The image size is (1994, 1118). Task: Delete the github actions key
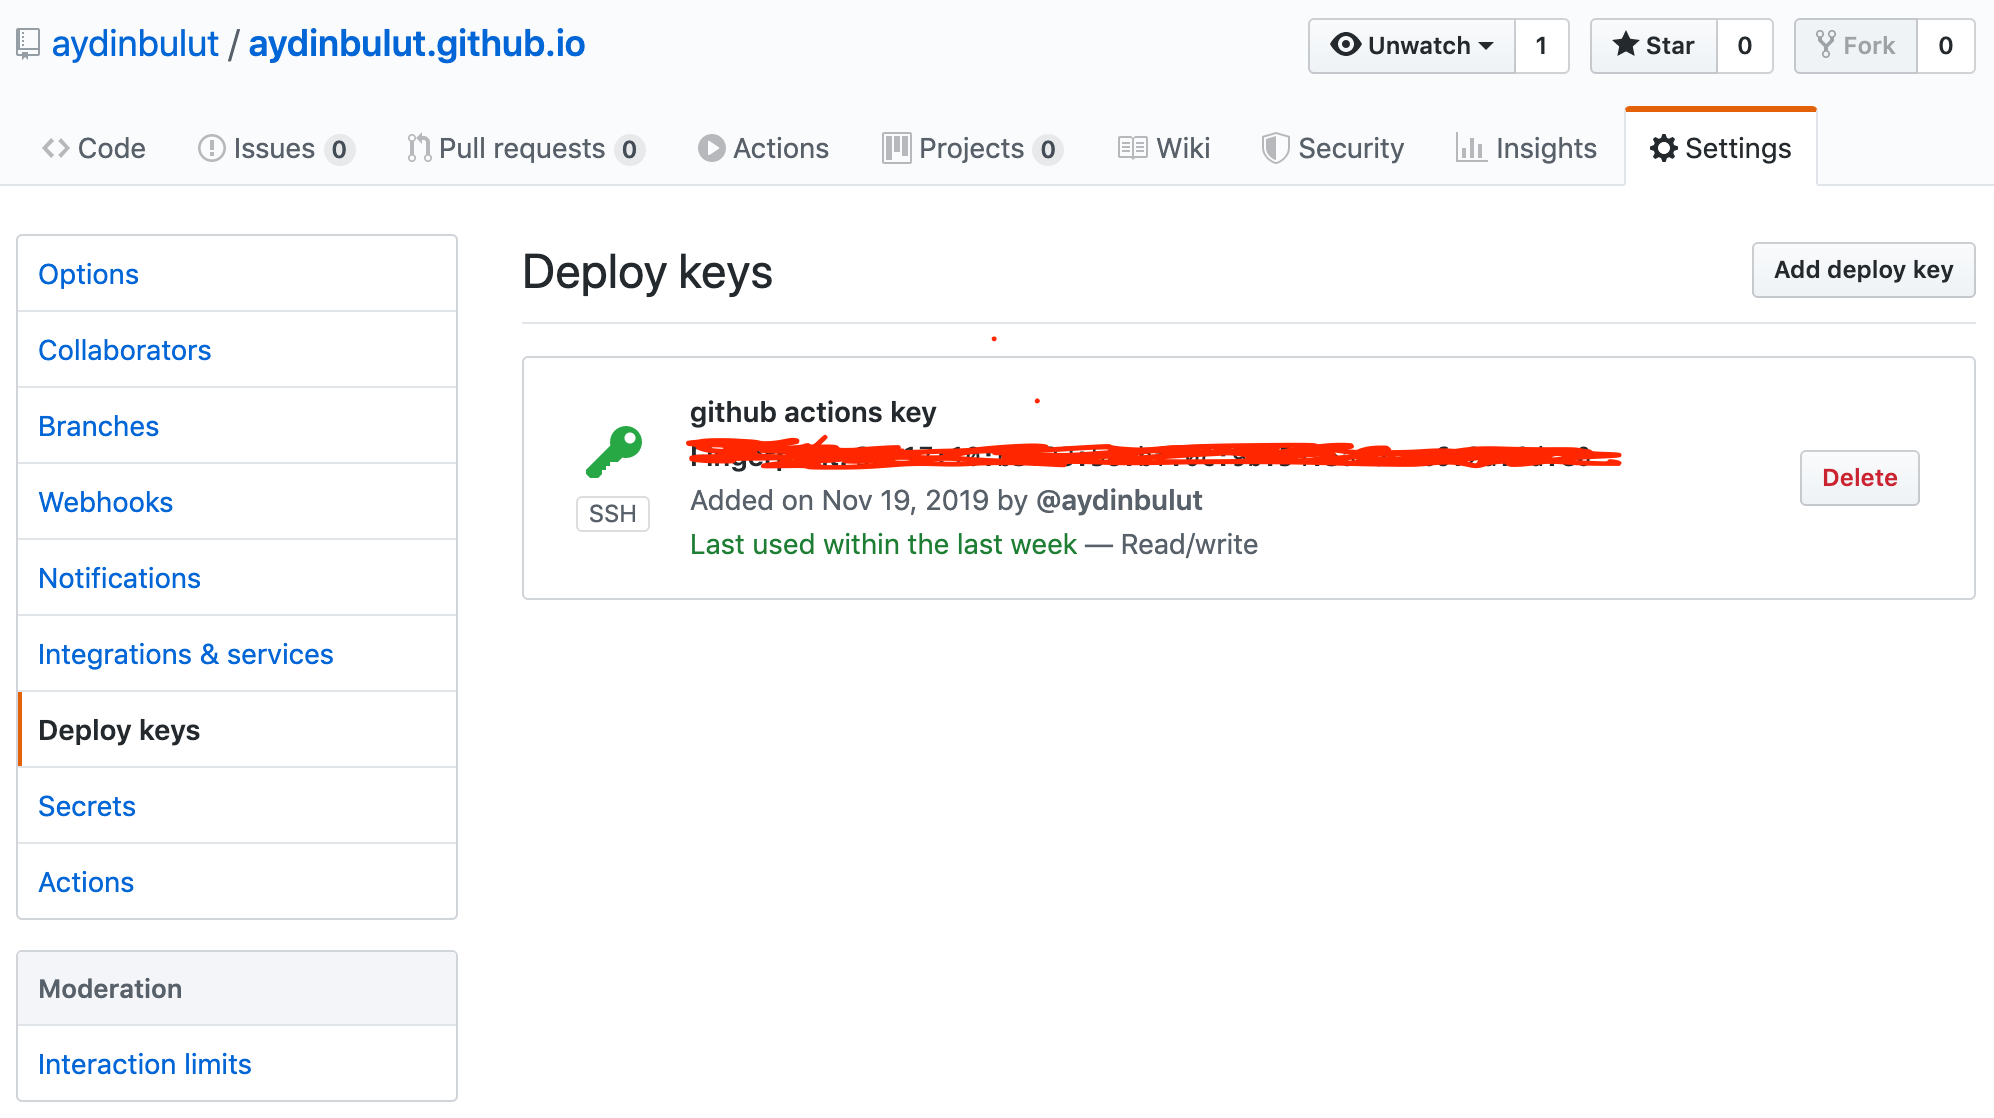point(1859,478)
